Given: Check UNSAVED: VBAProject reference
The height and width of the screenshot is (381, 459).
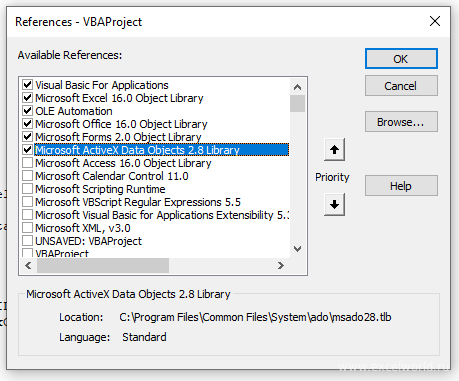Looking at the screenshot, I should tap(27, 241).
